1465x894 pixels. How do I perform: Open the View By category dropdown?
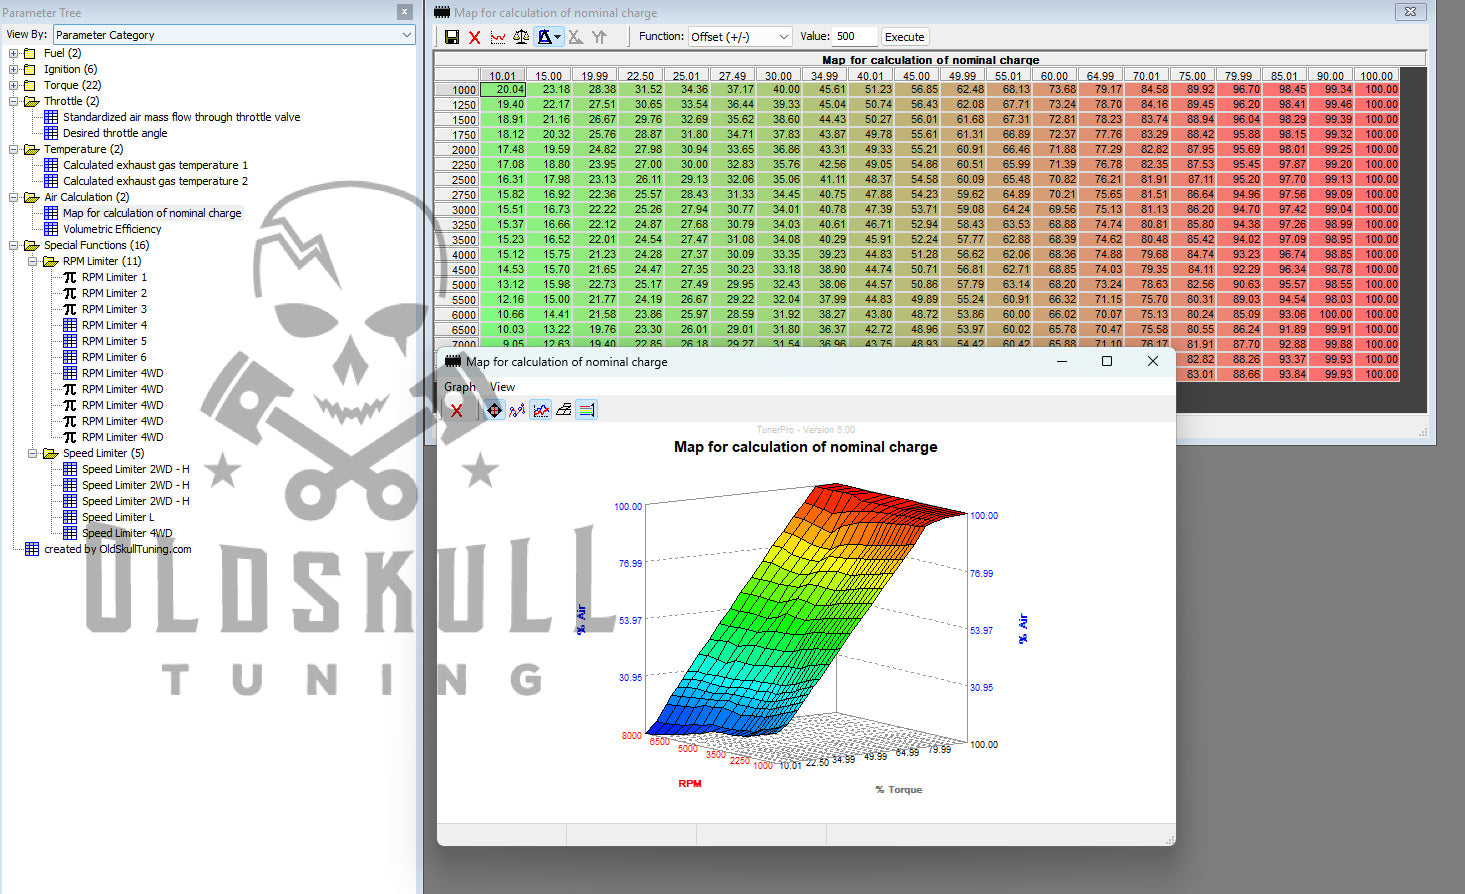click(234, 35)
